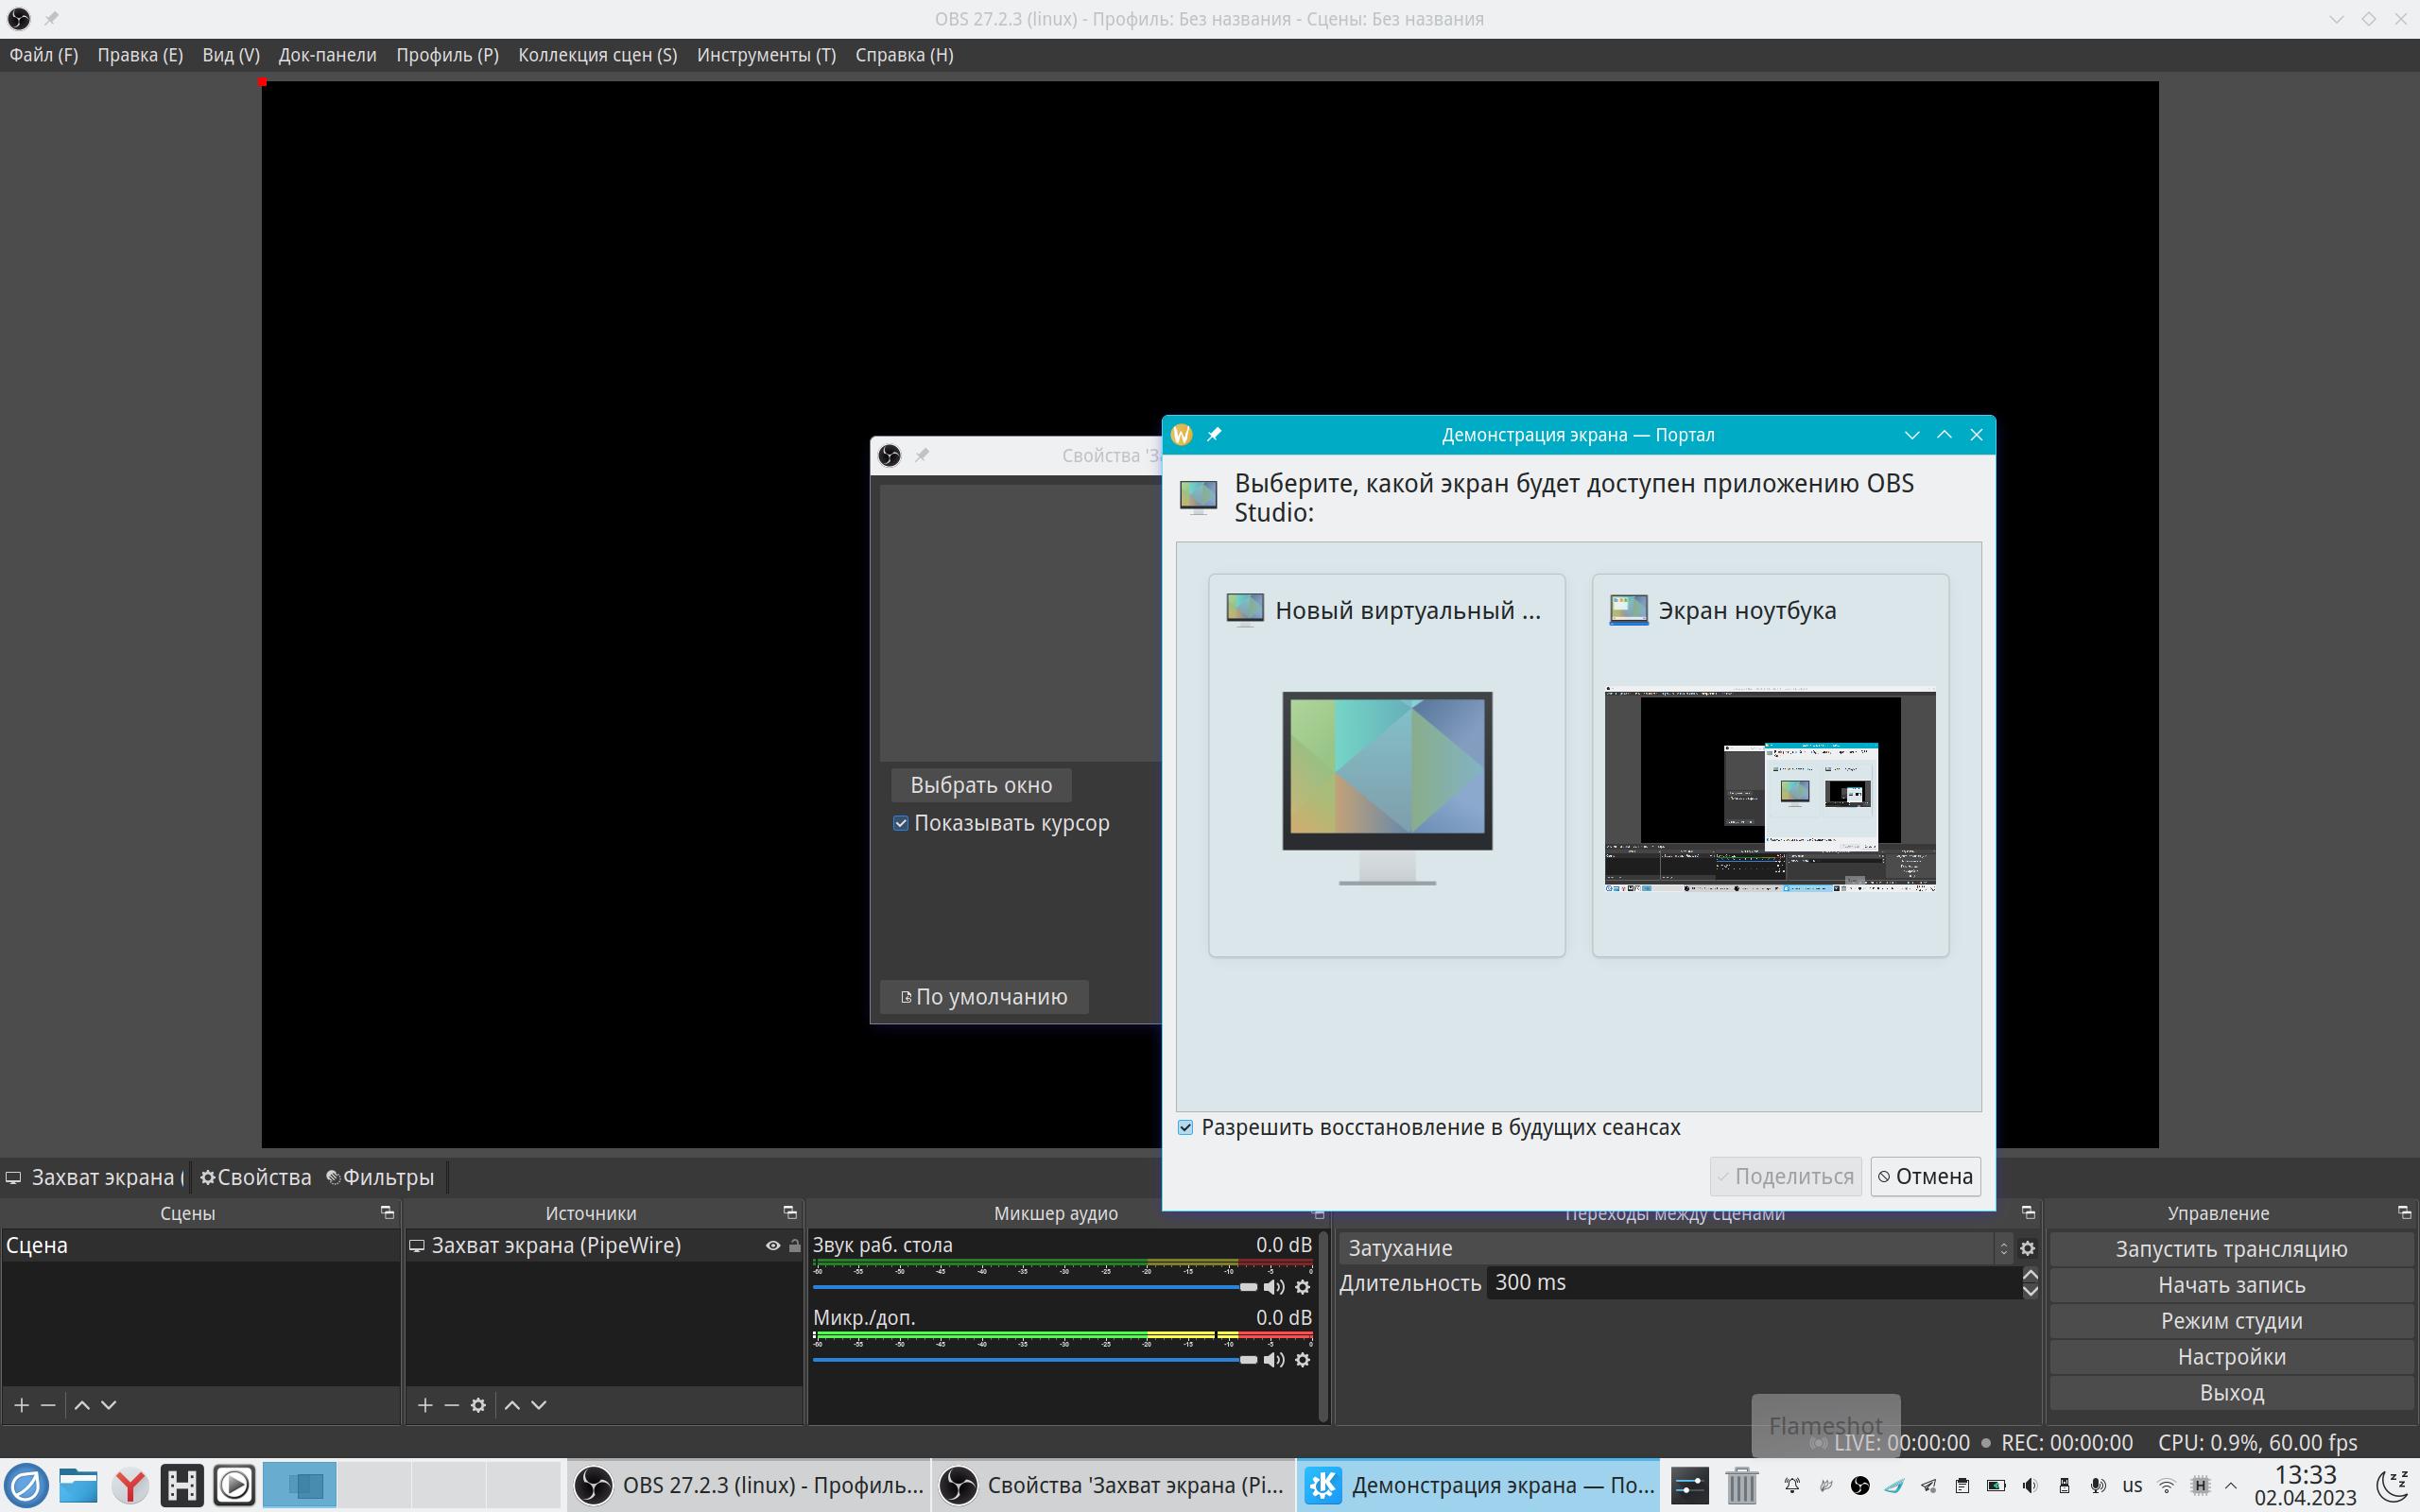Open source properties gear in Sources panel
Image resolution: width=2420 pixels, height=1512 pixels.
click(478, 1405)
